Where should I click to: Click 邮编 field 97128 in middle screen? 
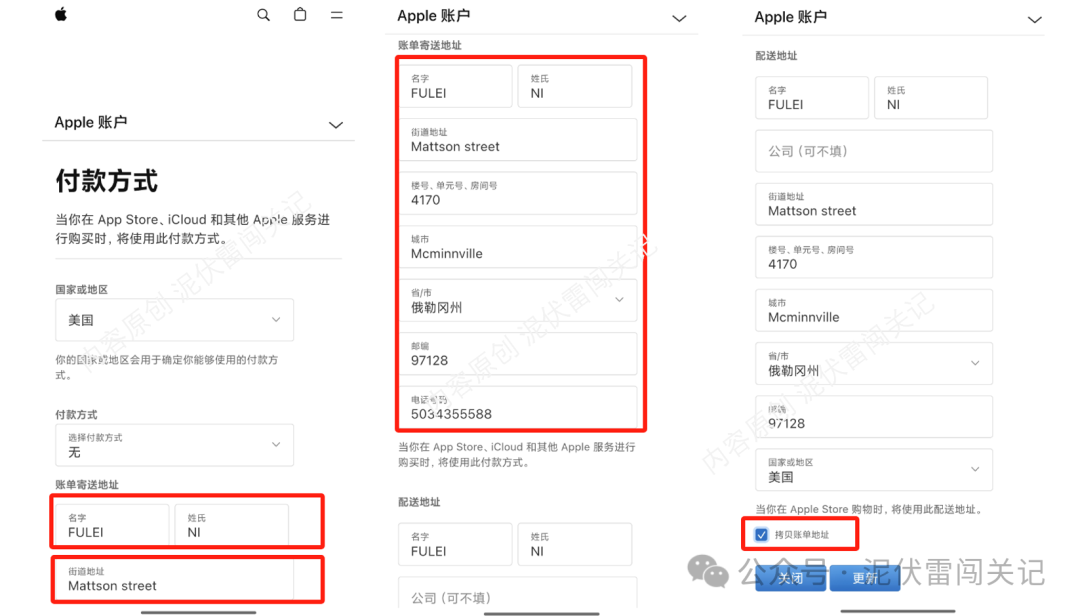518,354
